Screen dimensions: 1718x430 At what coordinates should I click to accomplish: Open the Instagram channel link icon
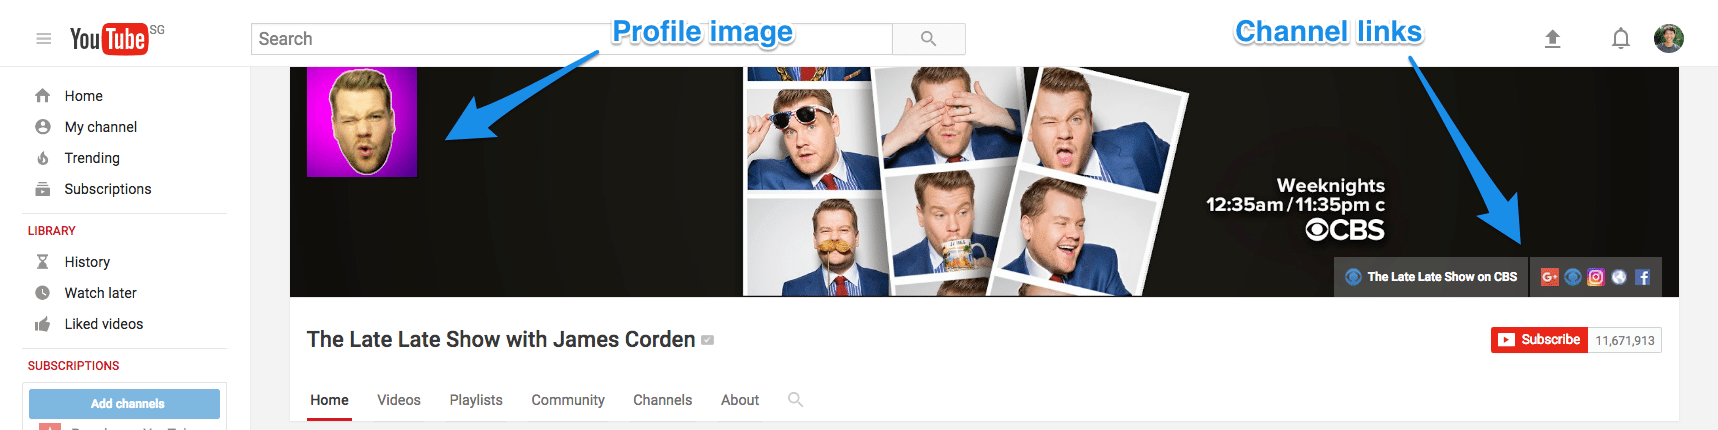click(1596, 277)
